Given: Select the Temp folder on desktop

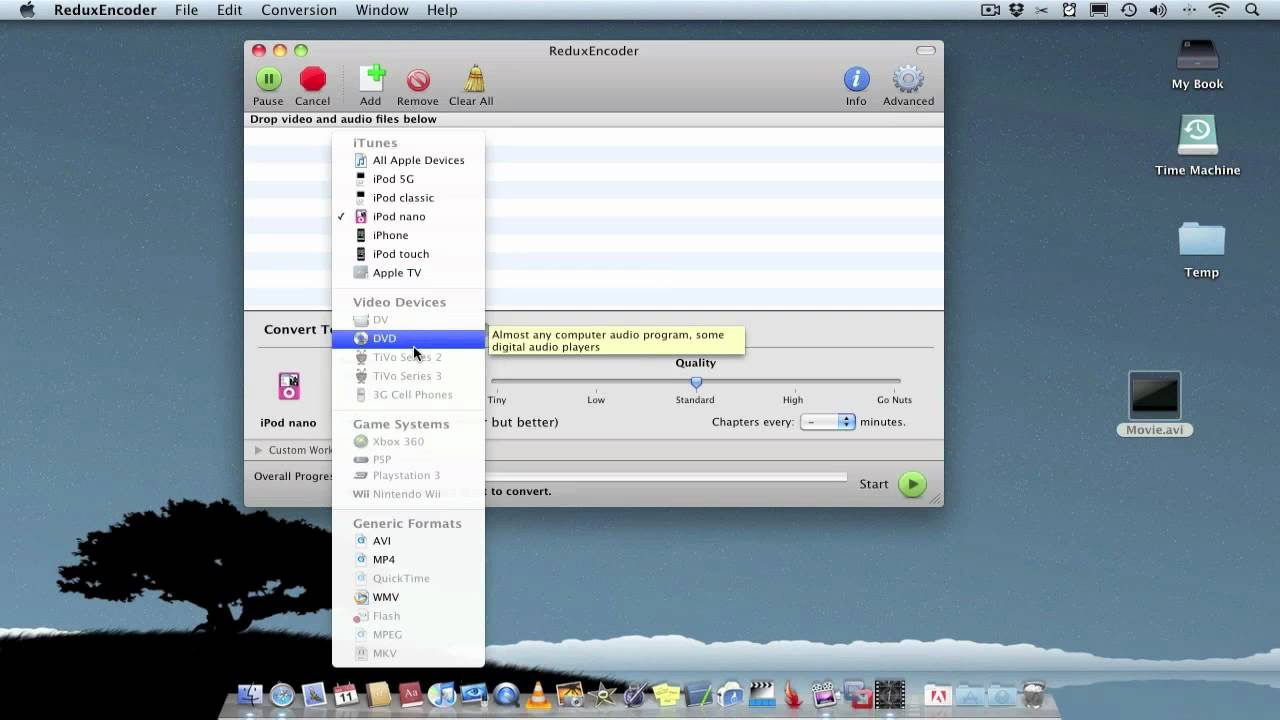Looking at the screenshot, I should (x=1201, y=241).
